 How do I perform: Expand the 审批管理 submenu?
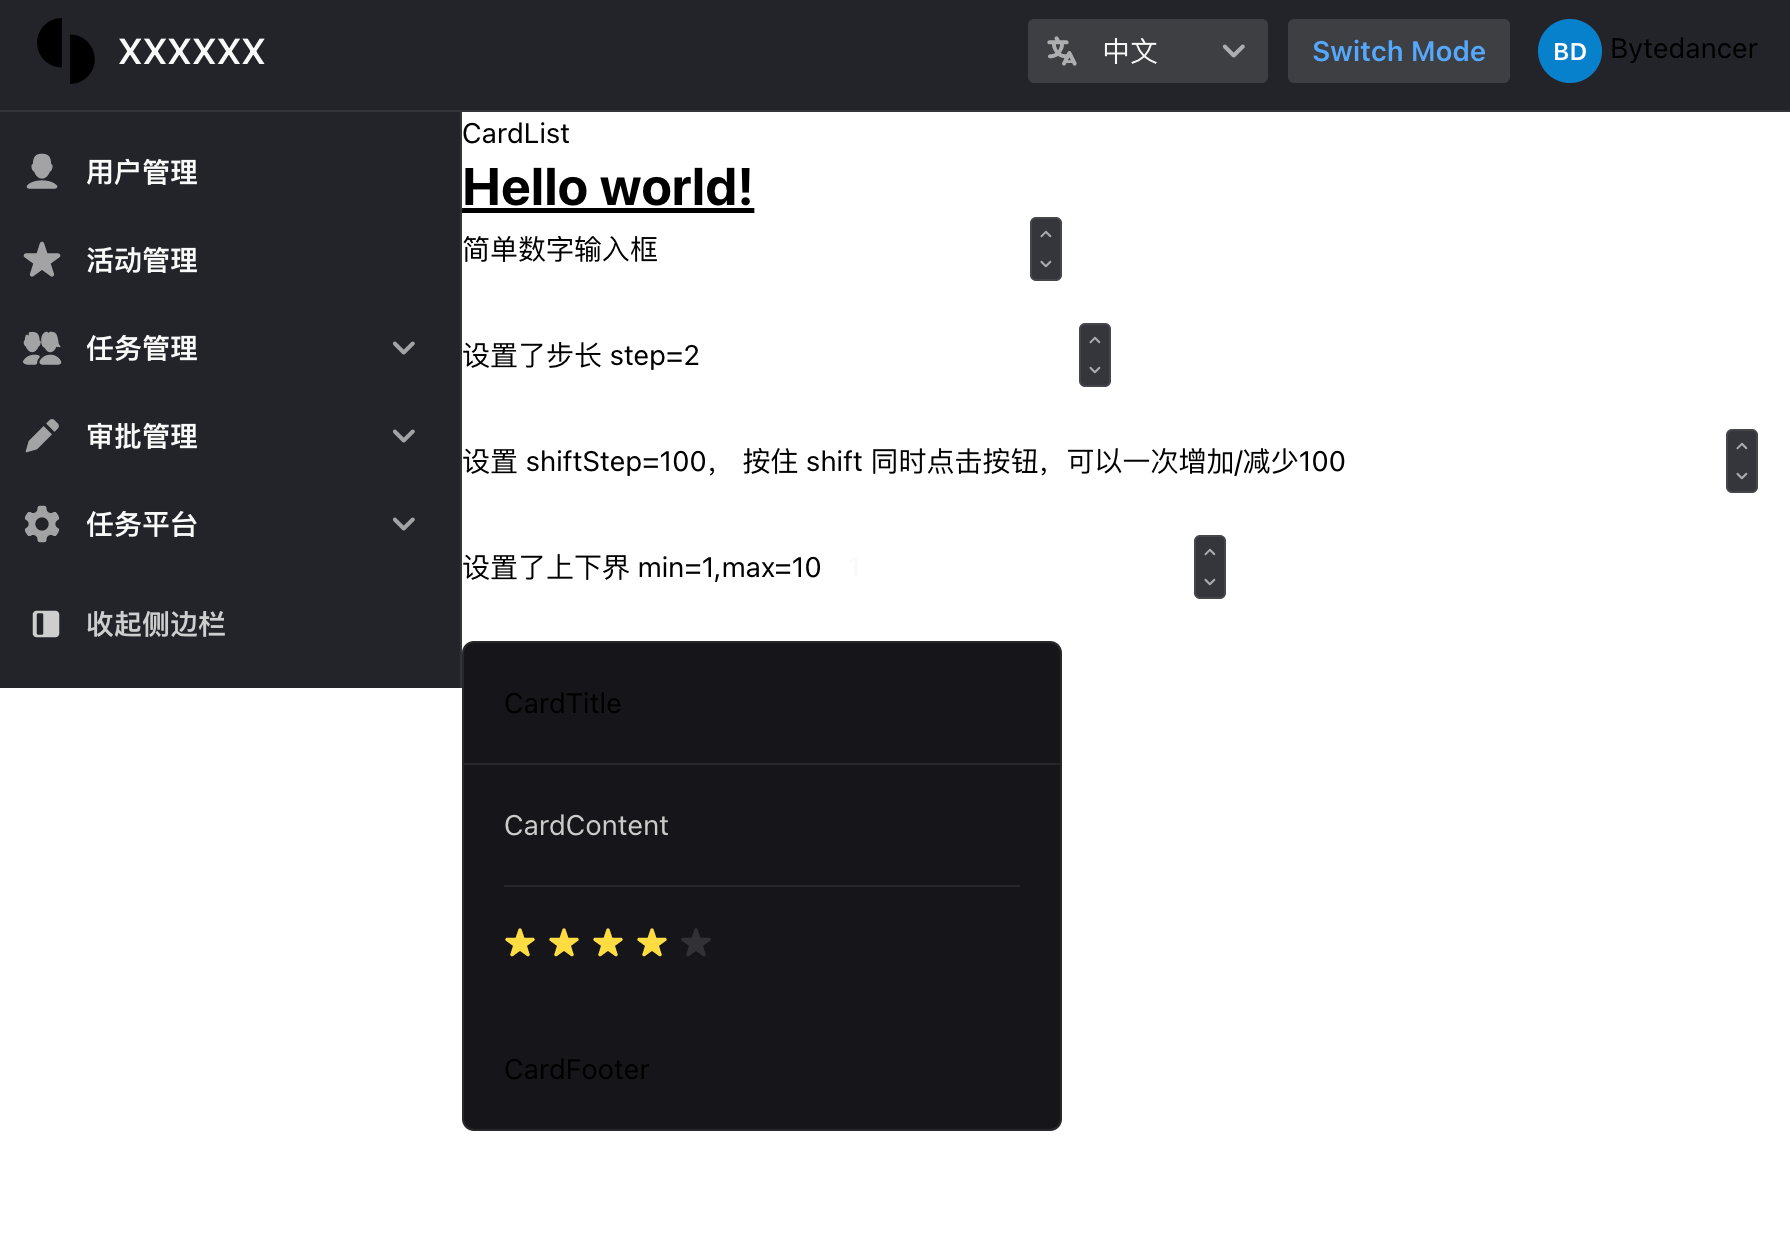404,435
